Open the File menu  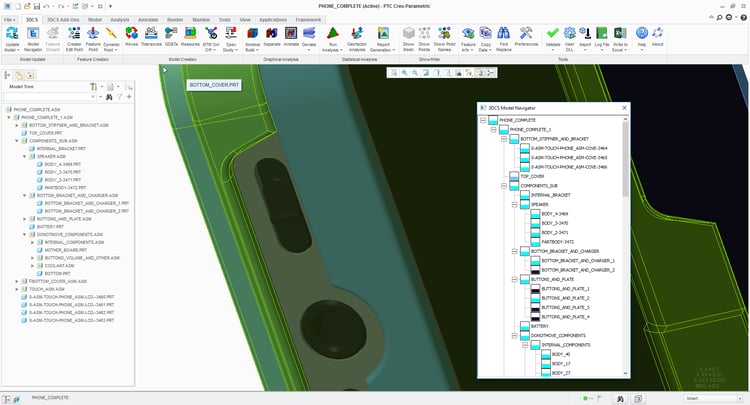pos(9,20)
